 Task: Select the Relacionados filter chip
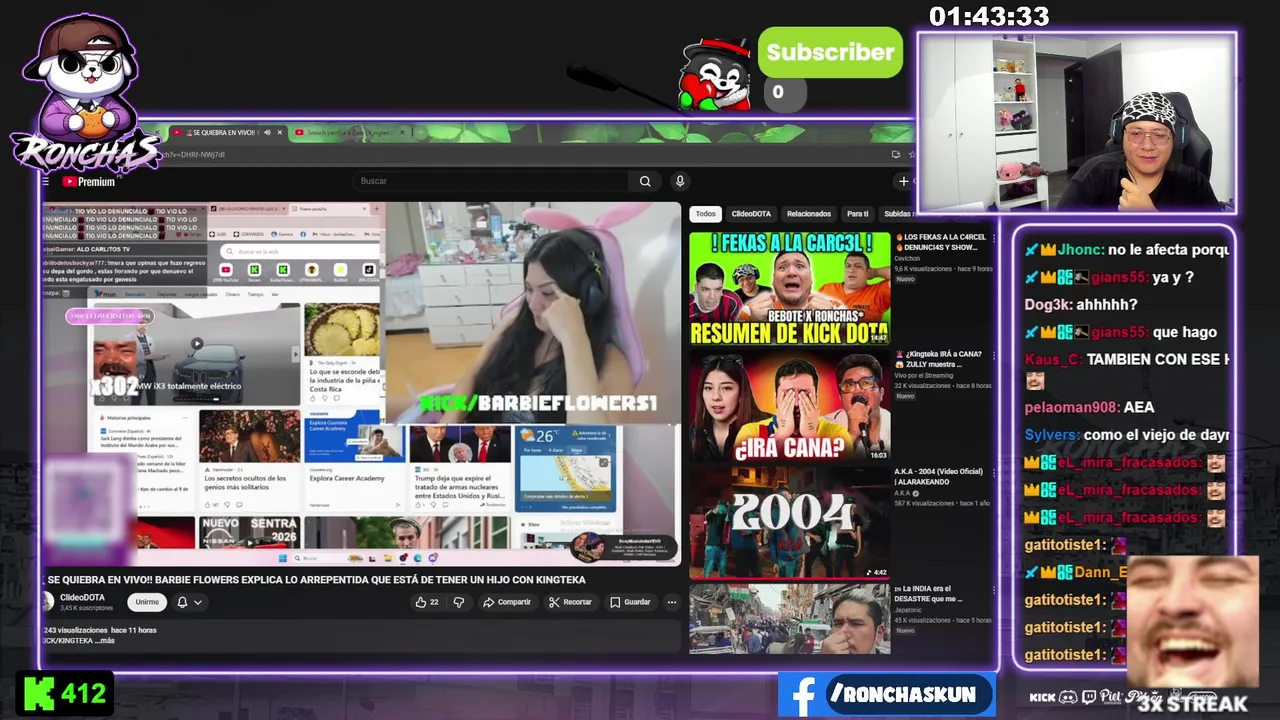point(809,214)
